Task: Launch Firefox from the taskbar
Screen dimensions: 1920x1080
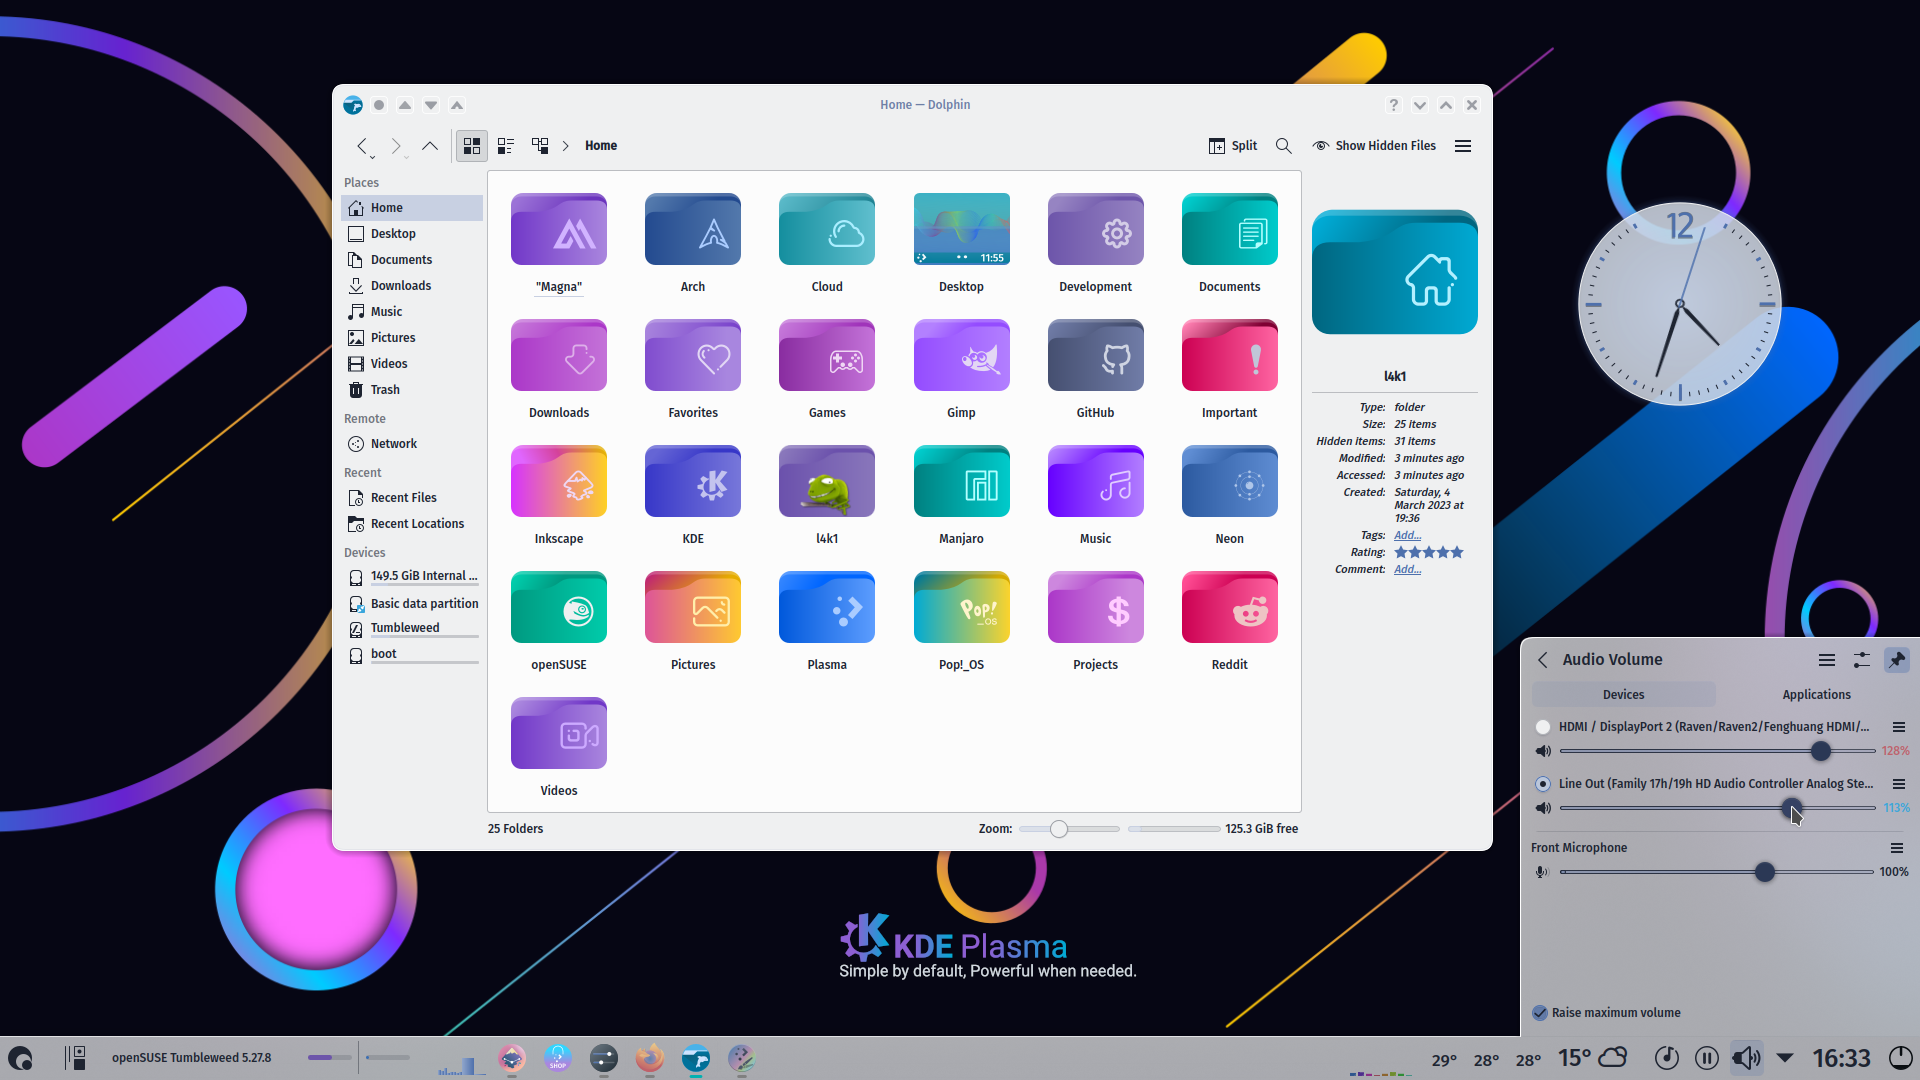Action: point(650,1058)
